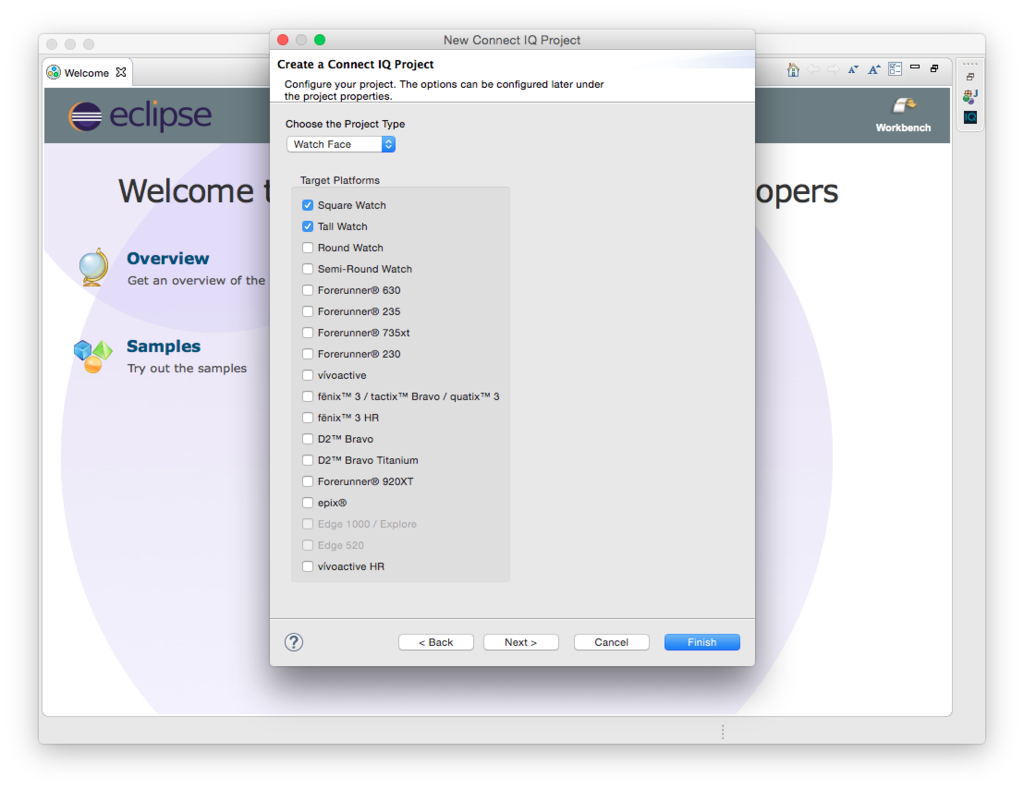Tick the fēnix 3 HR checkbox
Image resolution: width=1024 pixels, height=790 pixels.
point(308,418)
